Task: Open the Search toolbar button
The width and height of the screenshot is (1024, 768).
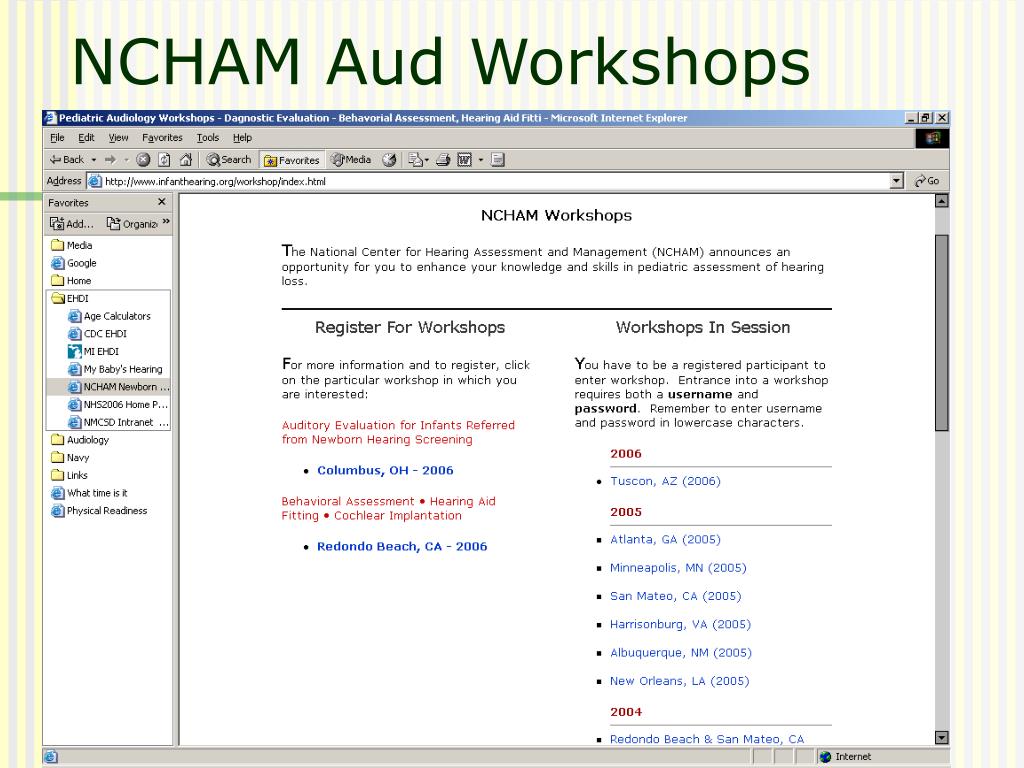Action: [229, 159]
